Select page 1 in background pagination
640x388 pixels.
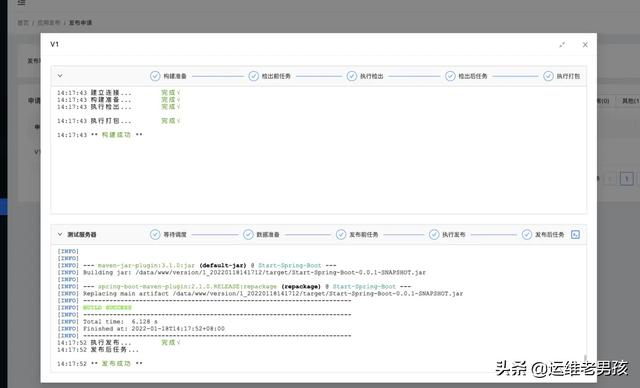coord(627,178)
